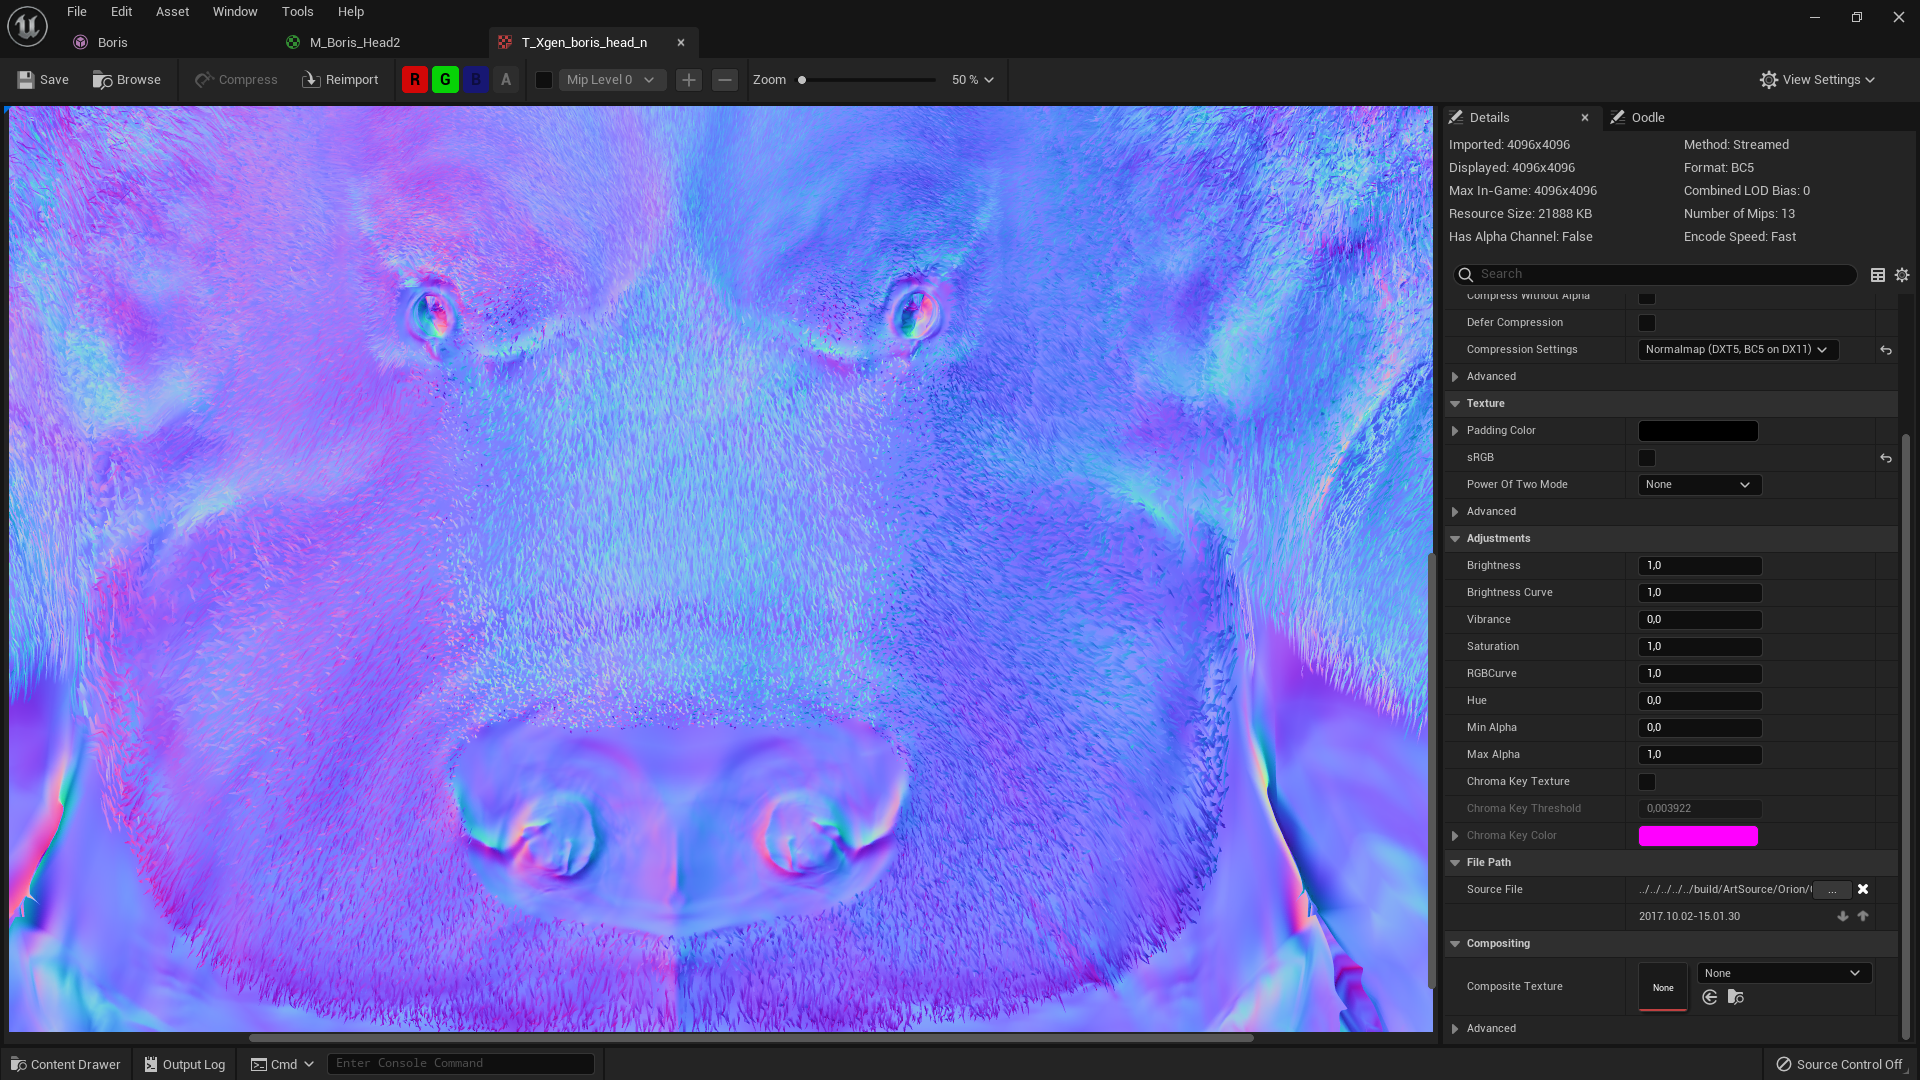Adjust the Zoom slider handle
Image resolution: width=1920 pixels, height=1080 pixels.
[x=802, y=80]
